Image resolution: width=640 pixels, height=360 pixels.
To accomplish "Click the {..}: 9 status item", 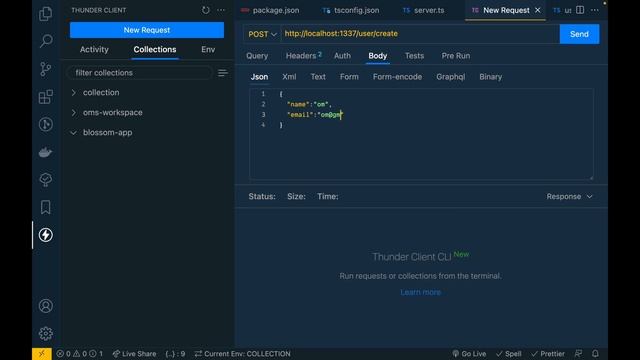I will (175, 354).
